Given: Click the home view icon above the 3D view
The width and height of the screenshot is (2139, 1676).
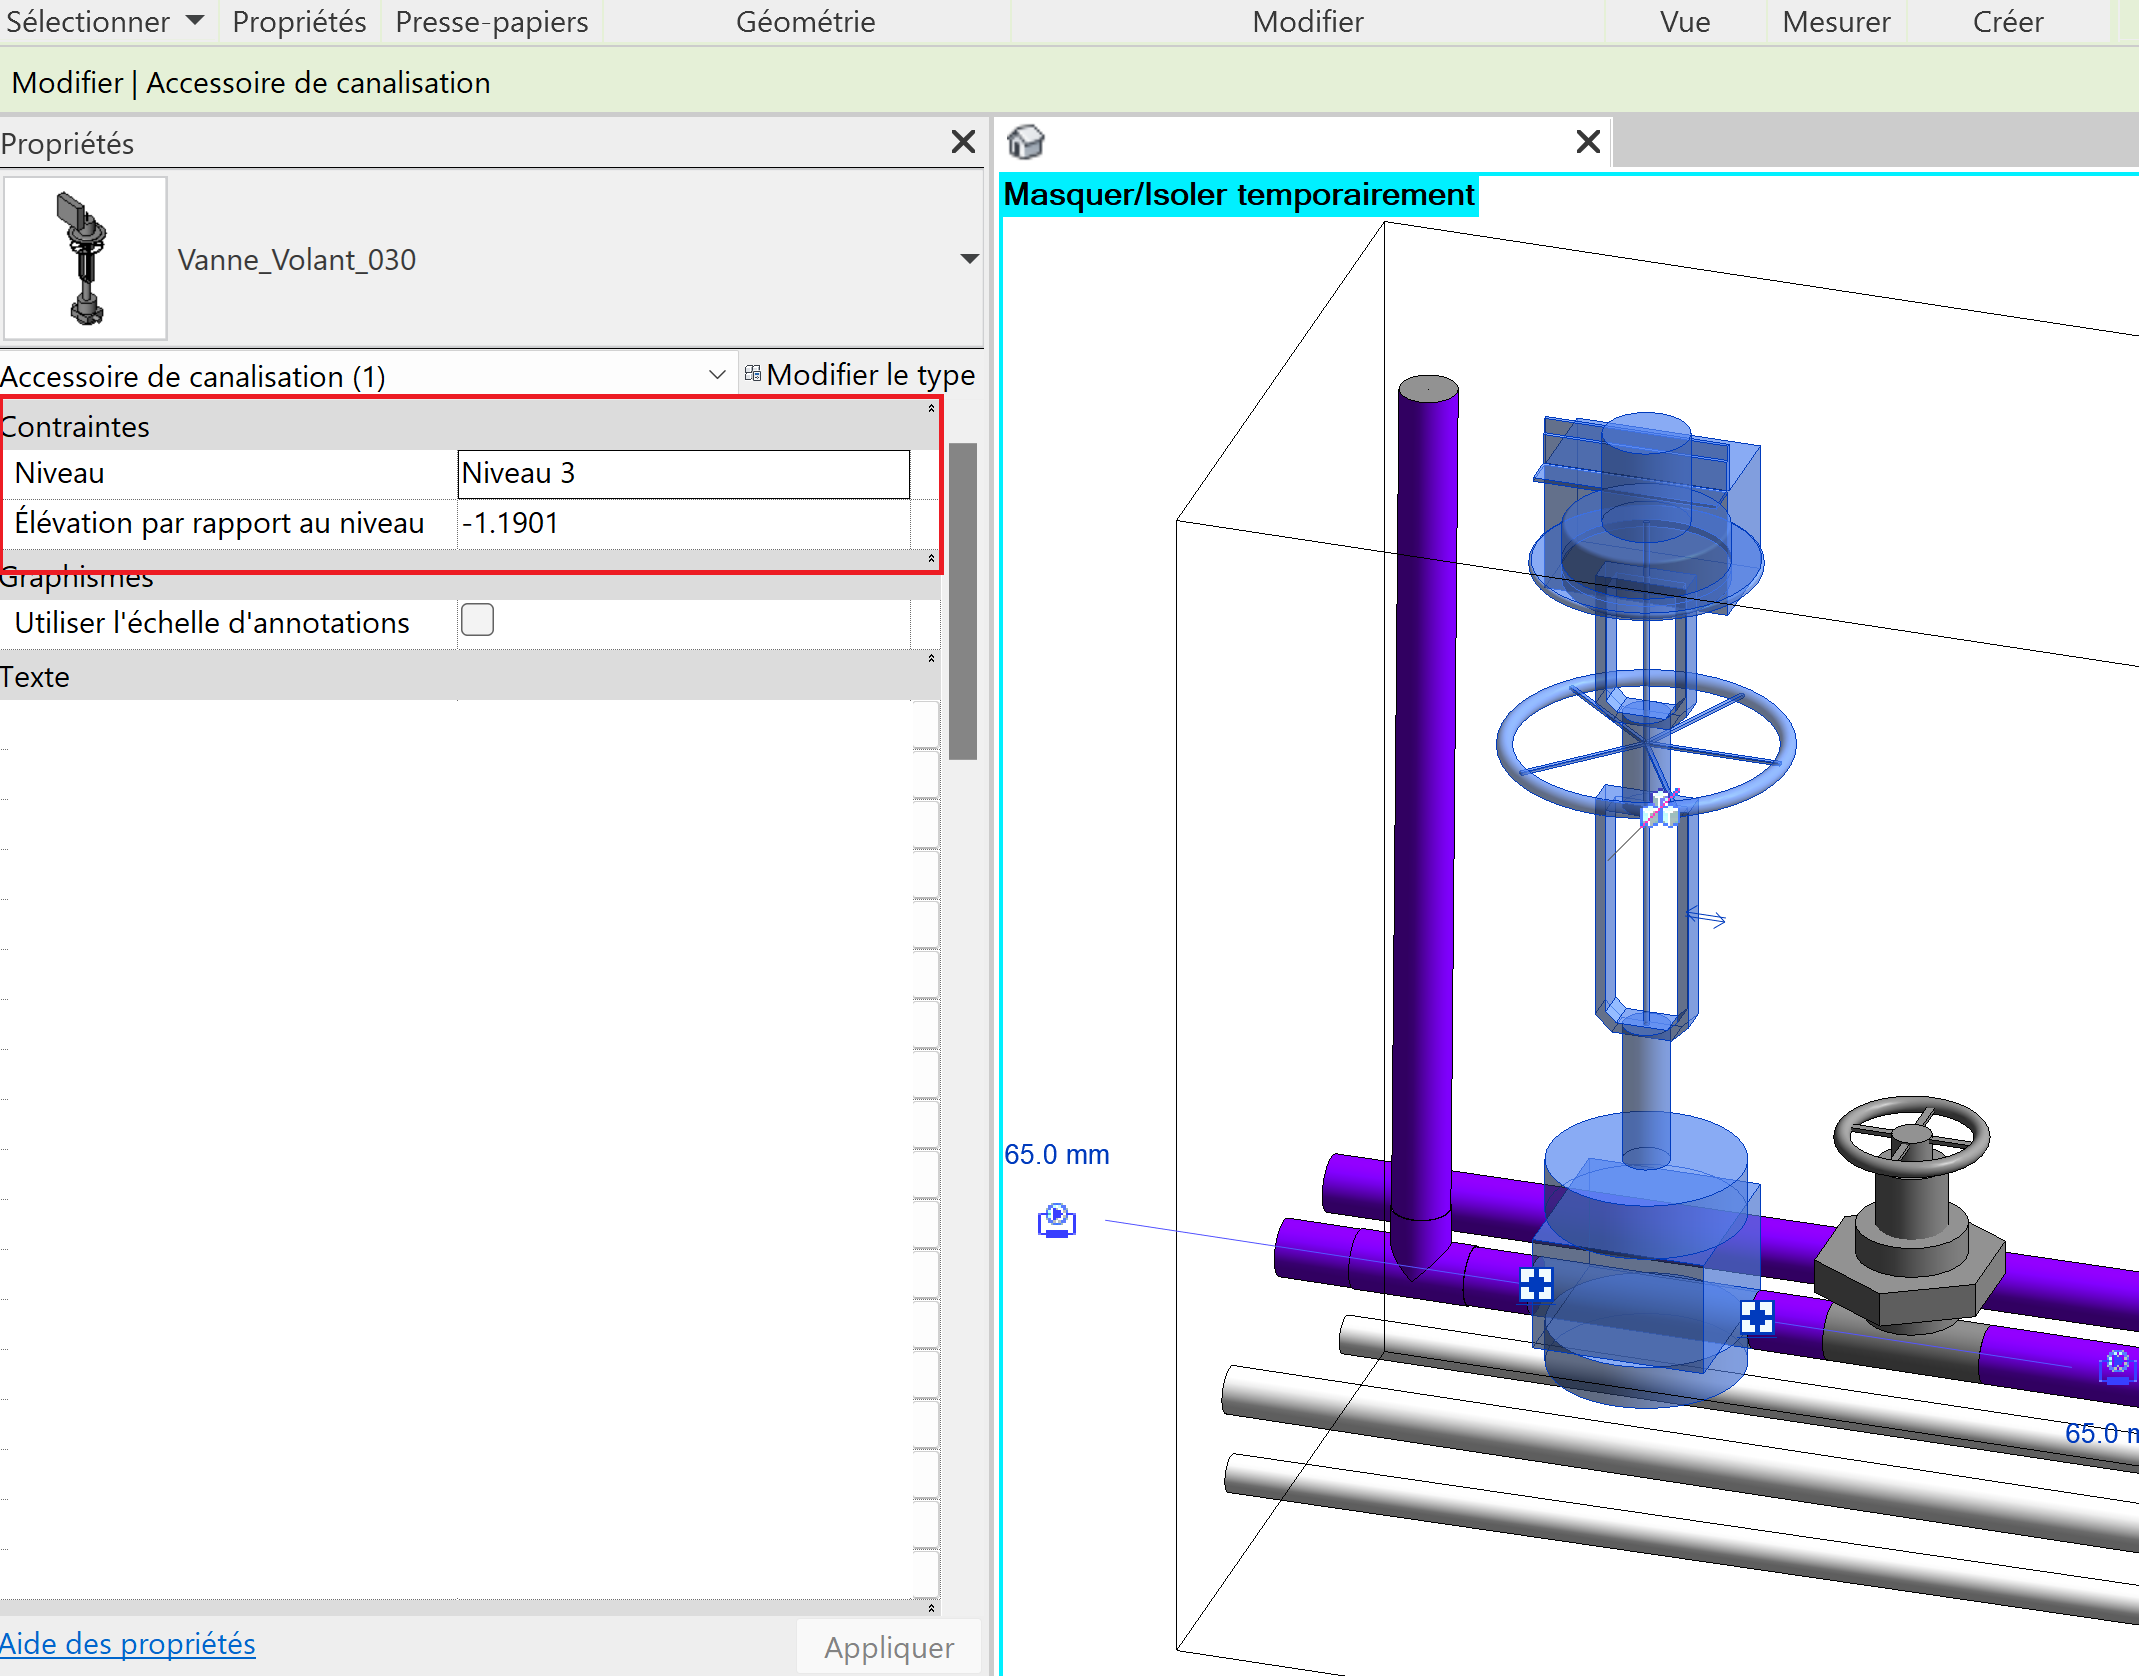Looking at the screenshot, I should 1028,142.
